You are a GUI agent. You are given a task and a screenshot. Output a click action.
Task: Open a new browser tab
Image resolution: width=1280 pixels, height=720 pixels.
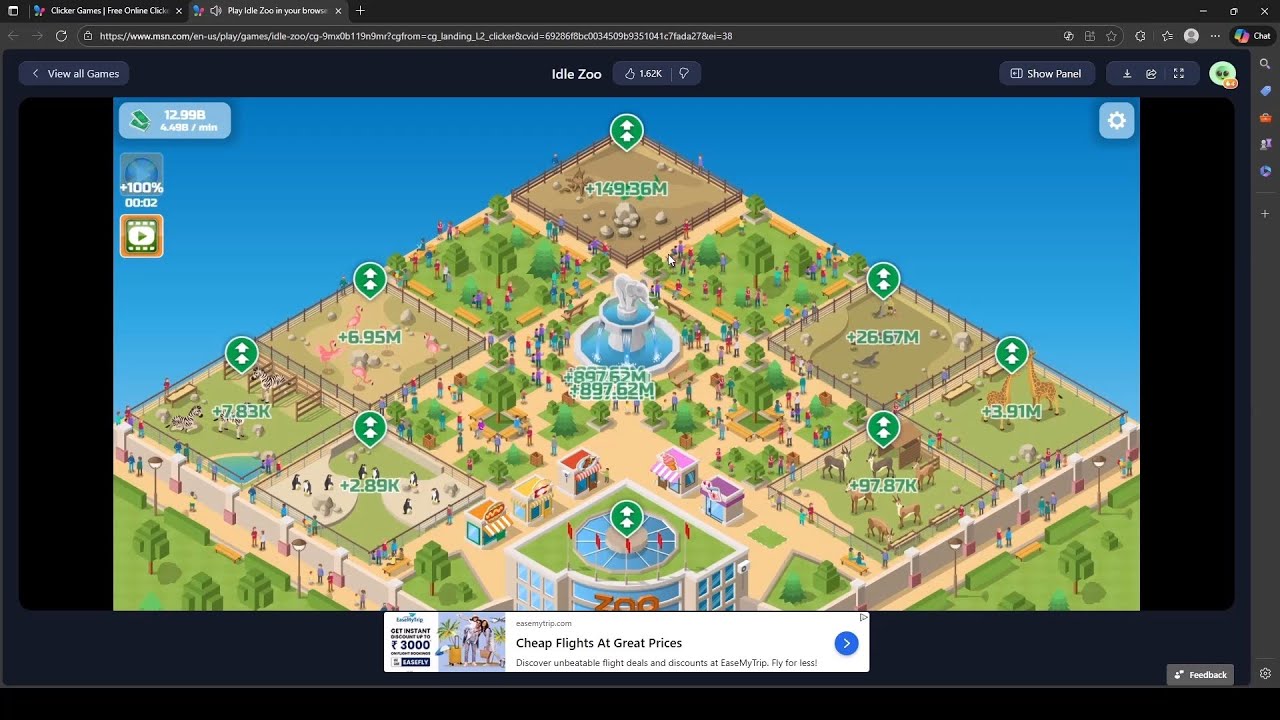coord(360,10)
